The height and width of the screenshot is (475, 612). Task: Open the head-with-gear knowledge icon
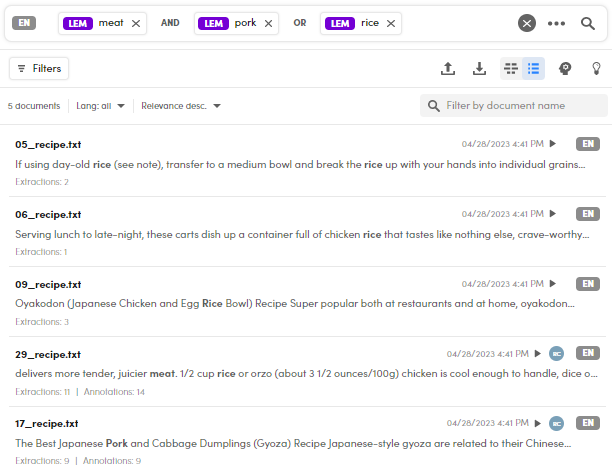pyautogui.click(x=565, y=68)
